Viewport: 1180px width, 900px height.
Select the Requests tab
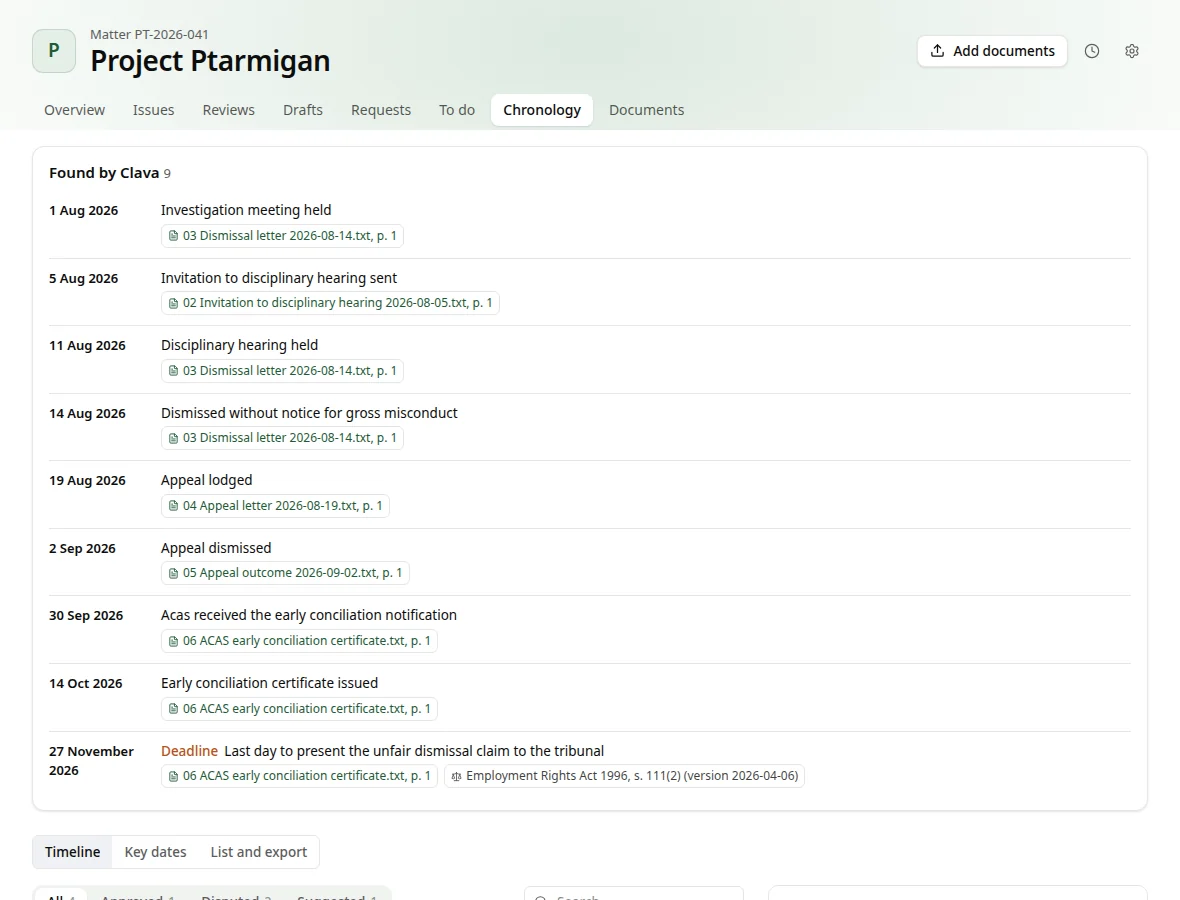click(x=381, y=110)
